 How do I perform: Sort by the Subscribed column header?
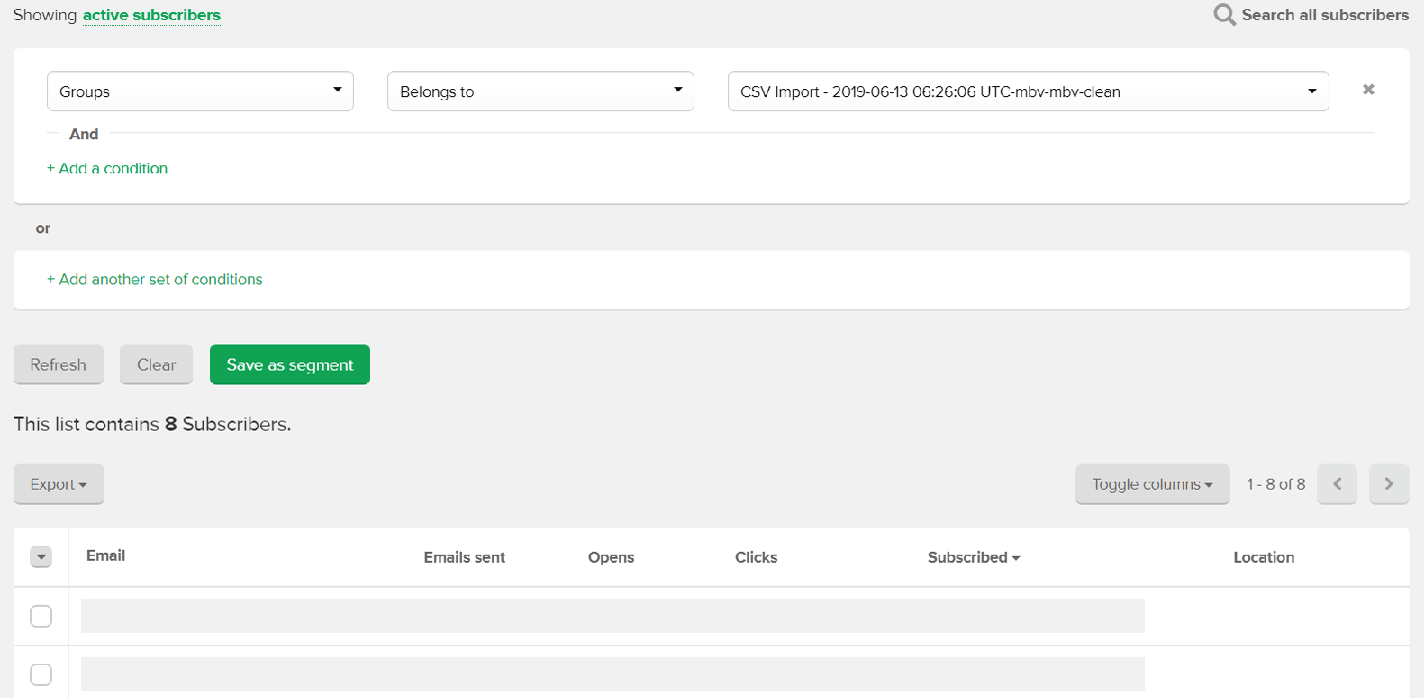click(x=973, y=557)
